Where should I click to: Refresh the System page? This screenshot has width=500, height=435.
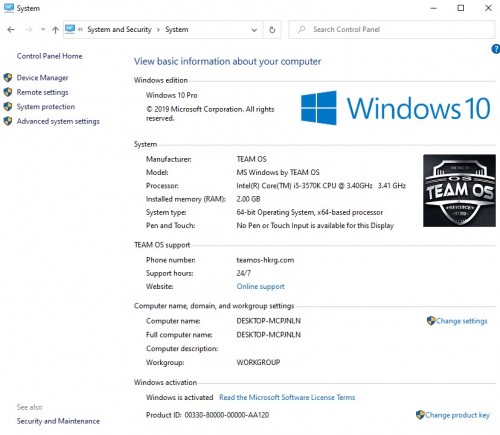(x=272, y=30)
